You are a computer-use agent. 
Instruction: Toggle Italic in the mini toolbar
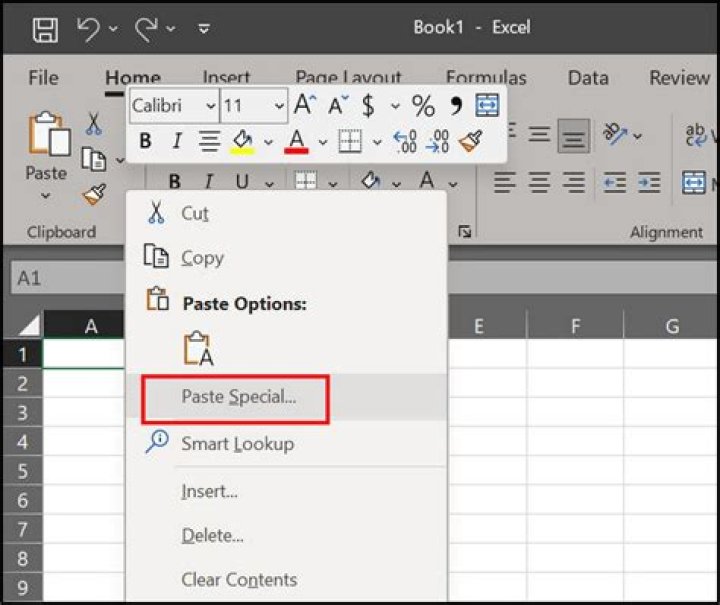click(x=177, y=141)
